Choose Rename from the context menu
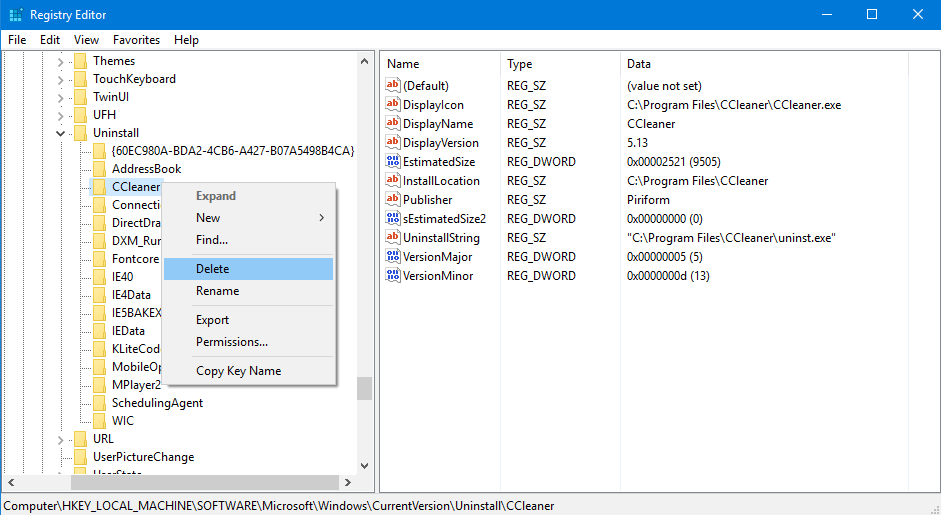Image resolution: width=941 pixels, height=515 pixels. tap(248, 291)
